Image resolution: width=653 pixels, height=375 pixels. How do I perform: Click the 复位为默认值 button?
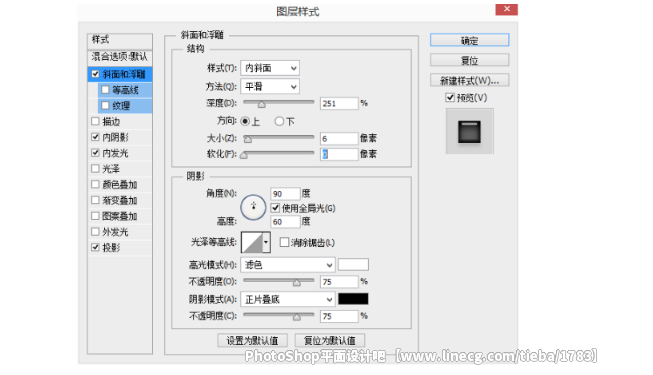[x=329, y=340]
